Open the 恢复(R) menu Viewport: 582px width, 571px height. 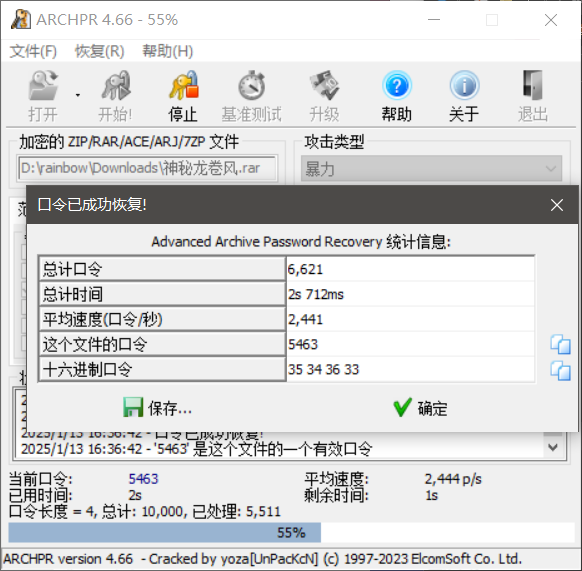tap(99, 51)
